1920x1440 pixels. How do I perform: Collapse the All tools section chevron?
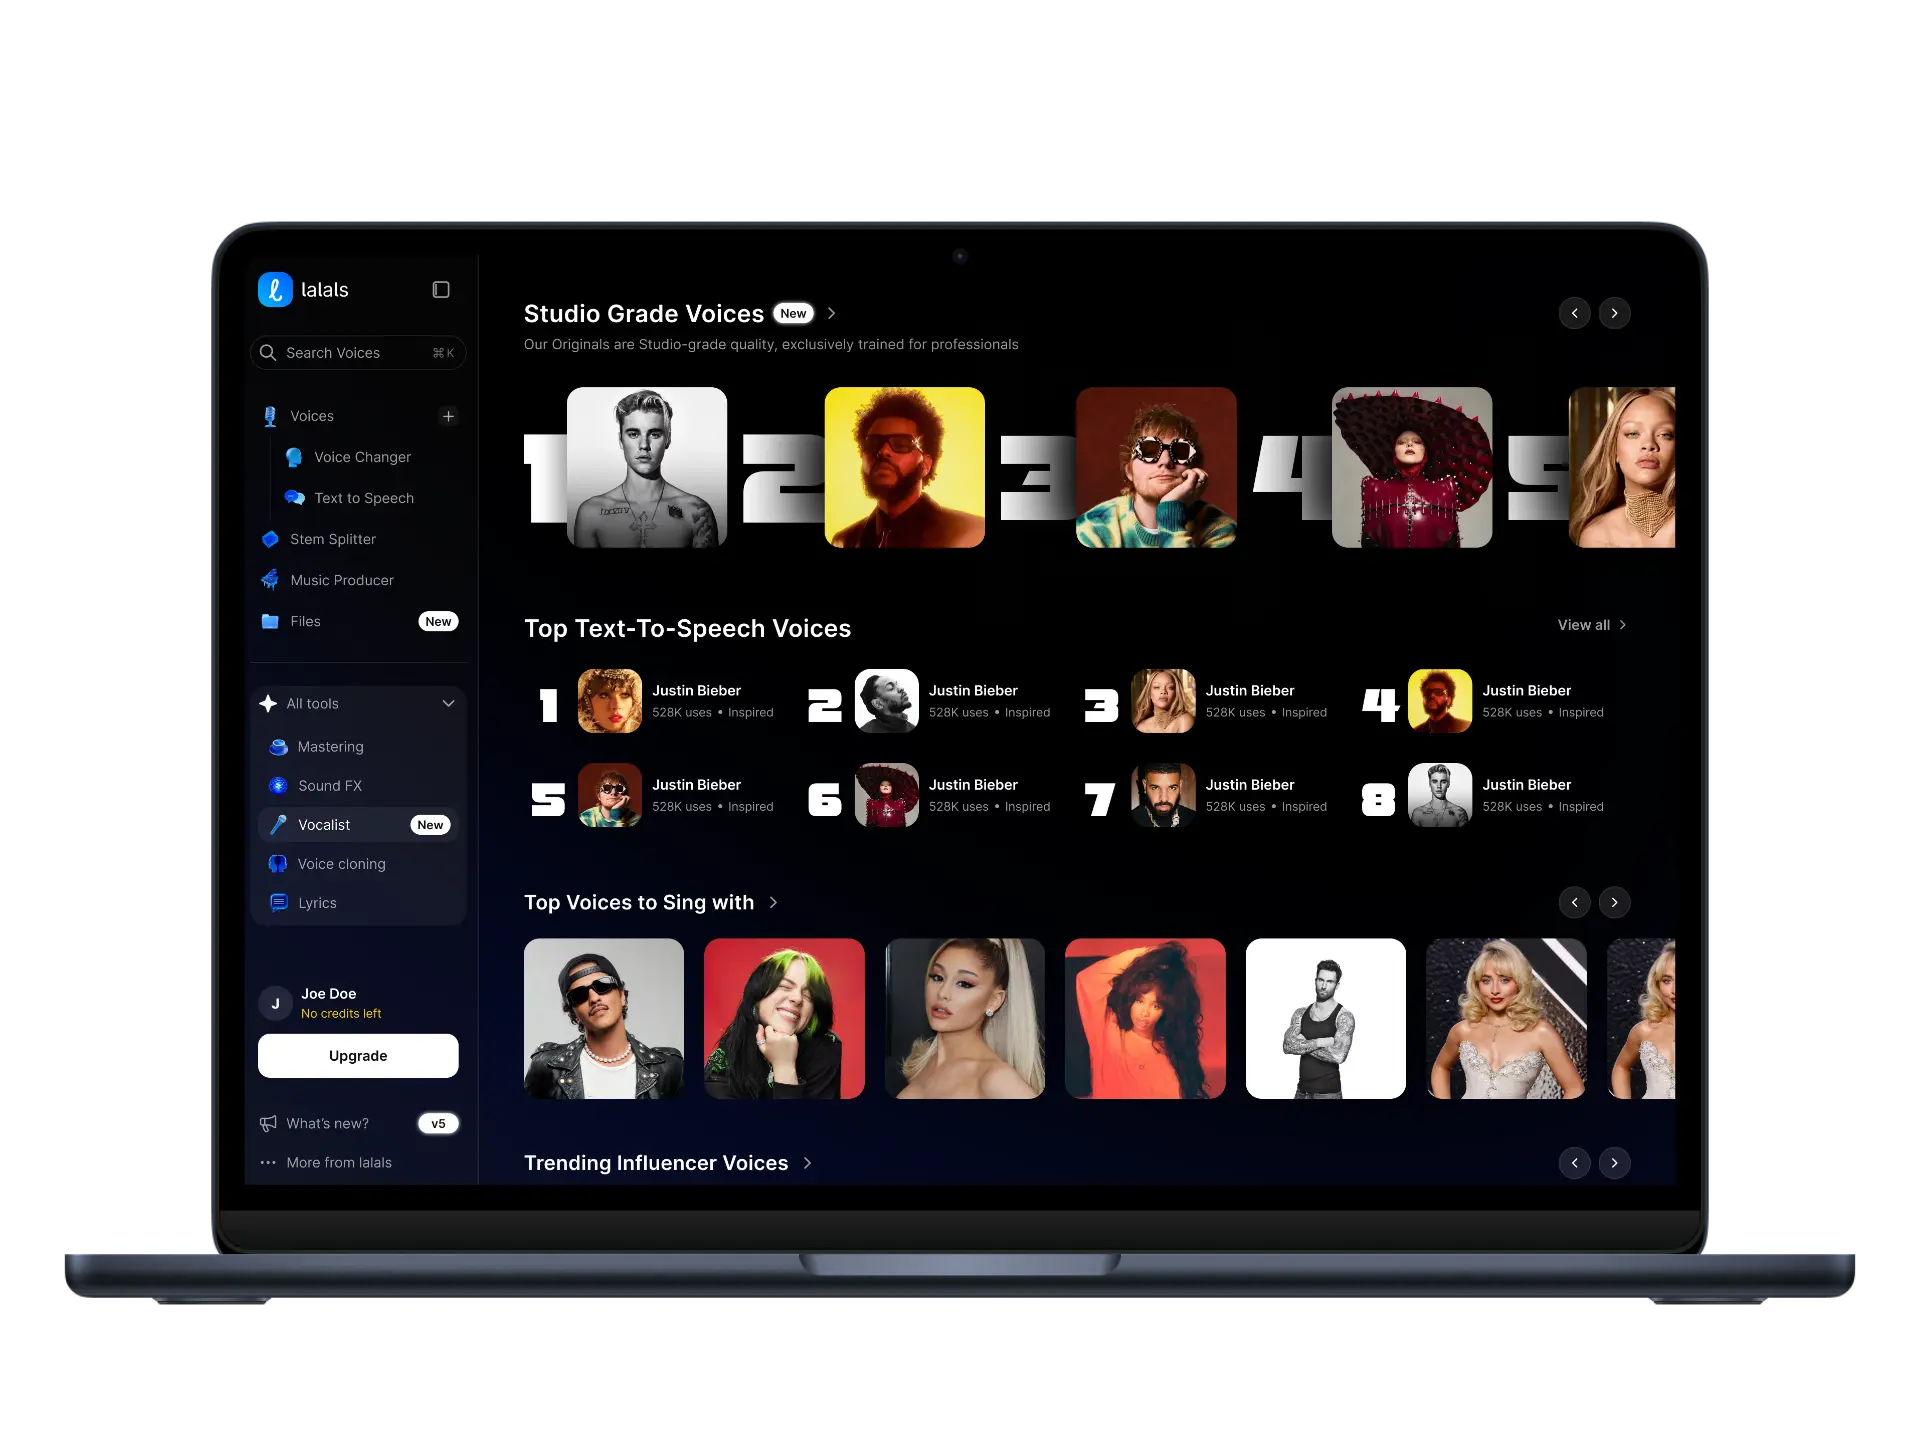click(x=448, y=704)
